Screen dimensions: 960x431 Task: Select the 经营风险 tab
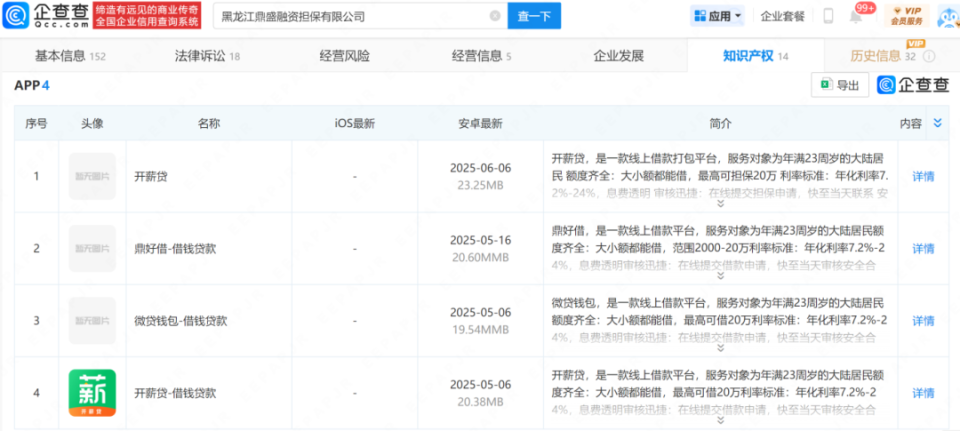345,56
